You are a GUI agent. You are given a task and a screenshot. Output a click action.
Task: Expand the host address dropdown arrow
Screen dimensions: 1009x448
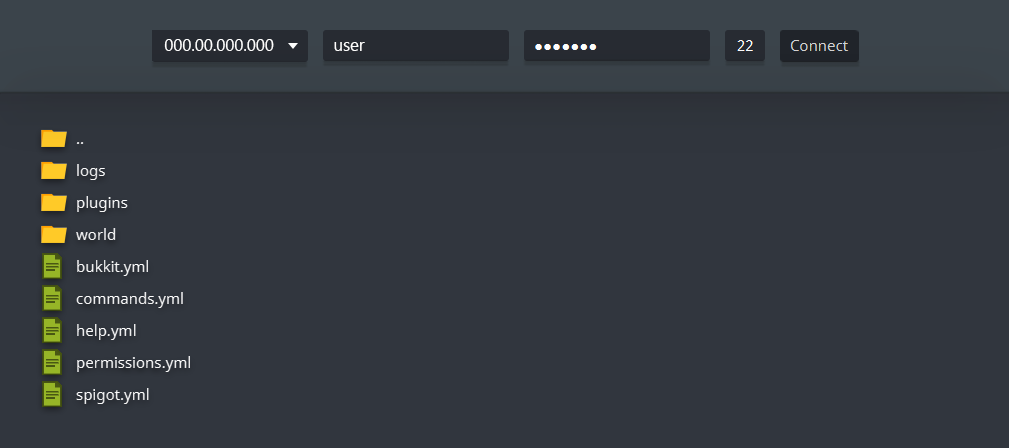293,46
